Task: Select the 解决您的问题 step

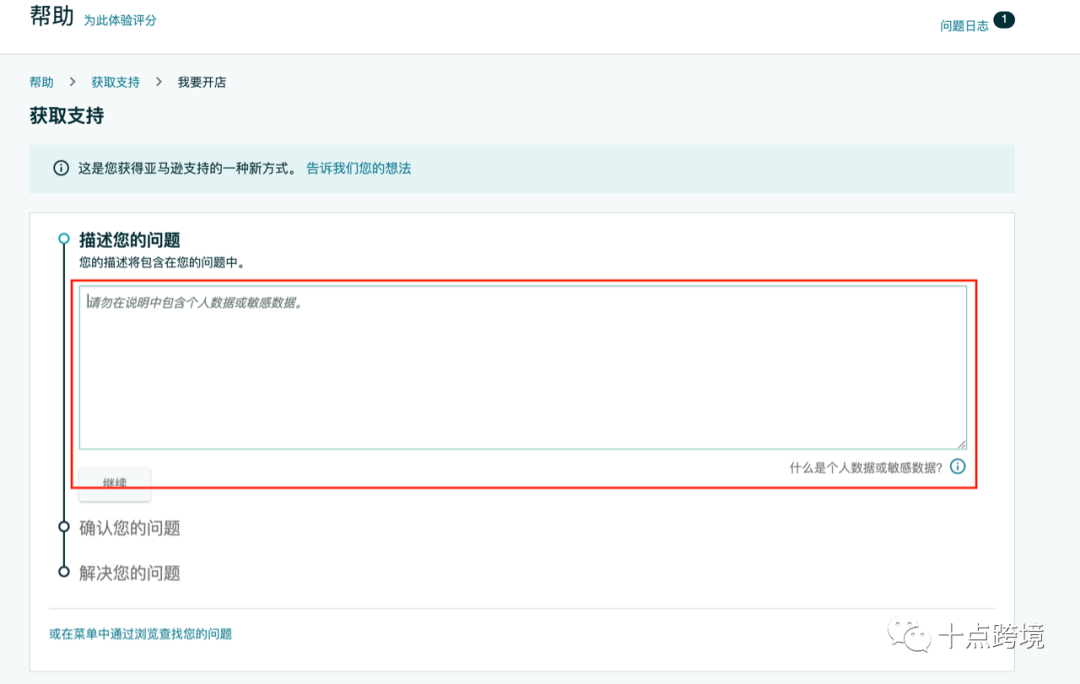Action: (x=129, y=572)
